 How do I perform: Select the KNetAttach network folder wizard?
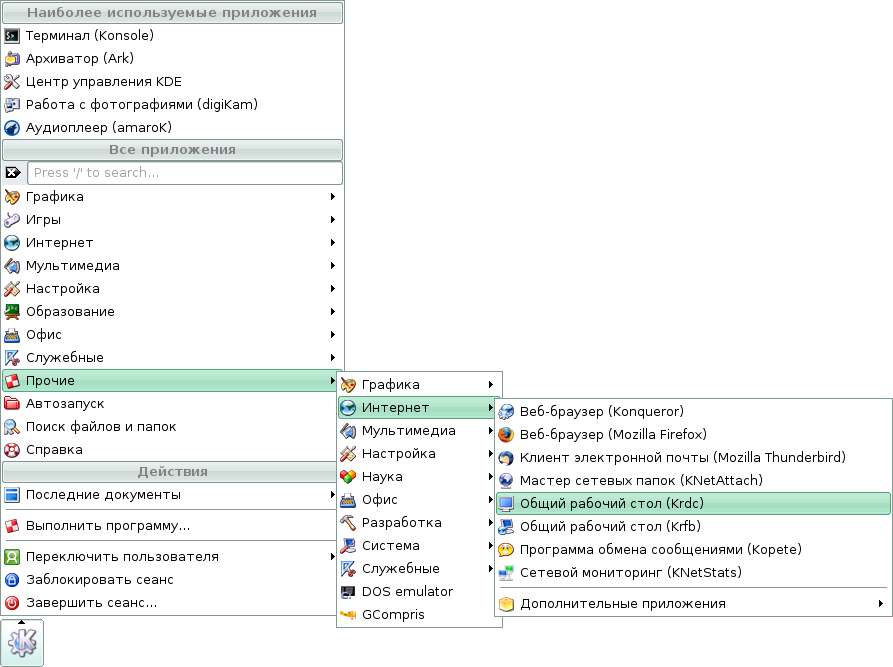click(x=635, y=480)
